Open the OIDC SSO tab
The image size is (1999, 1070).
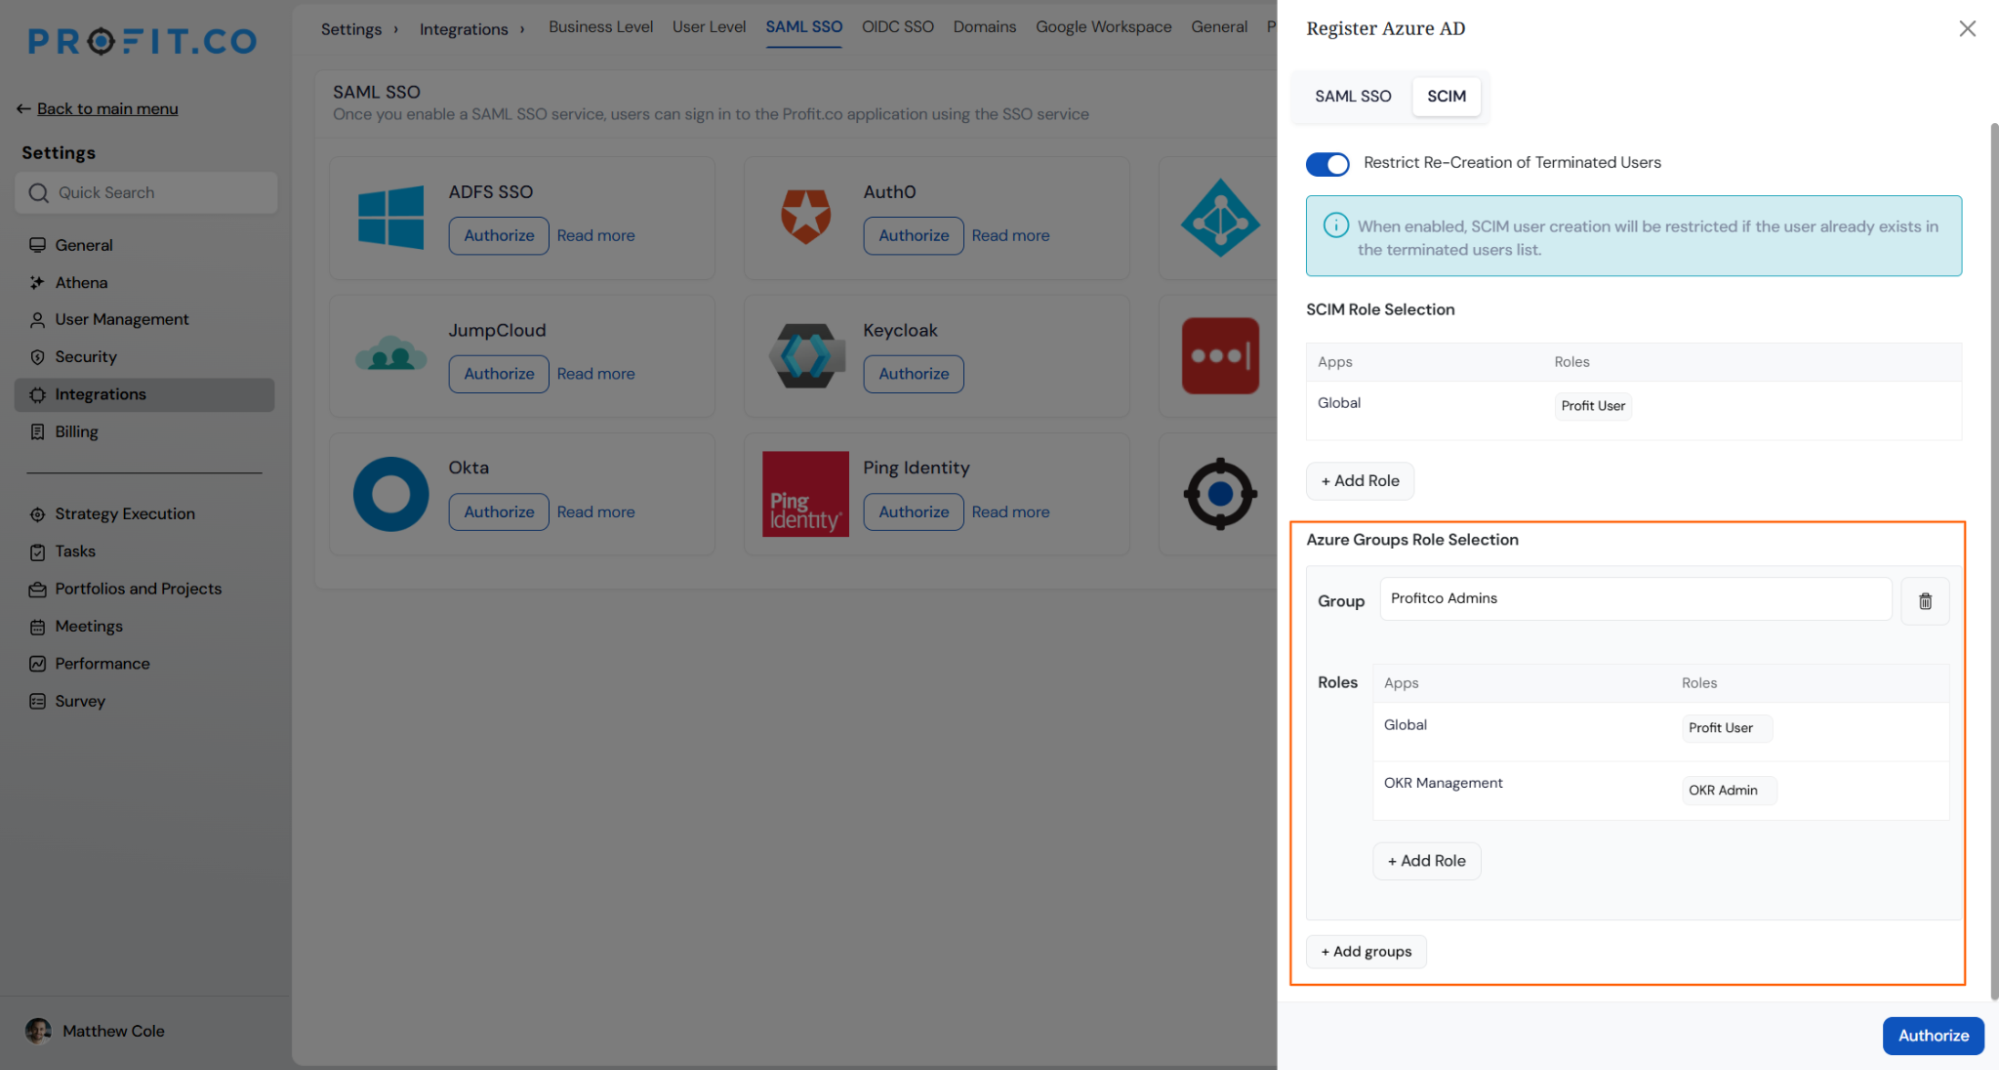tap(897, 27)
